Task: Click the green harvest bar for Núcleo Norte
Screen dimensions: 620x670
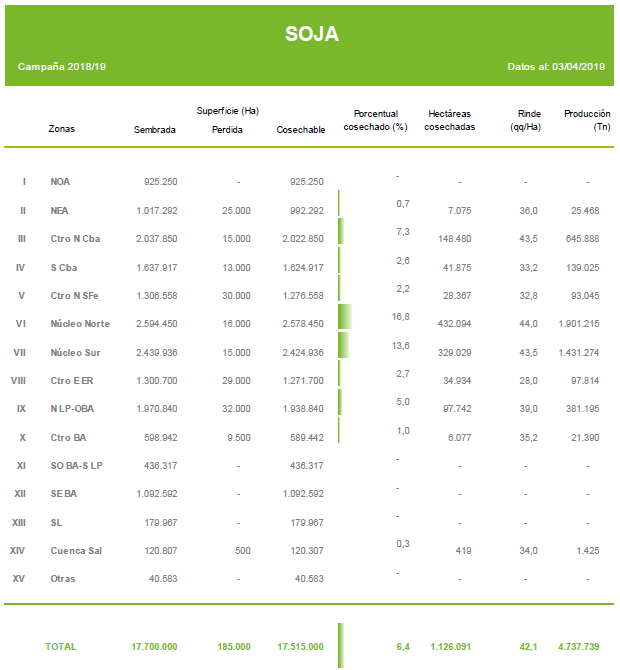Action: [x=345, y=318]
